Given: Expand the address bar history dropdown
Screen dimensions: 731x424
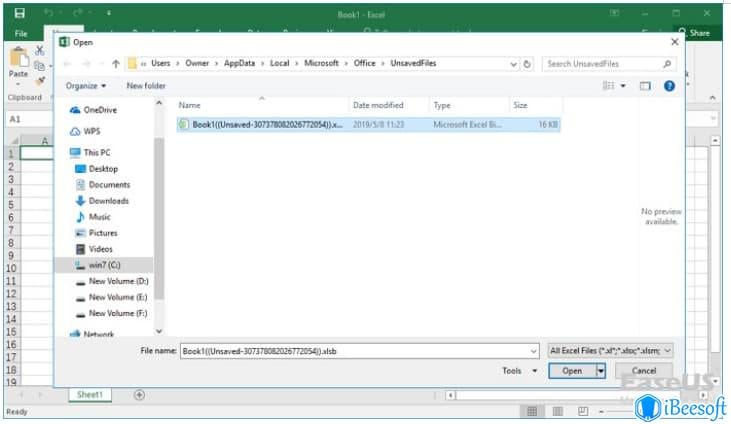Looking at the screenshot, I should coord(513,64).
